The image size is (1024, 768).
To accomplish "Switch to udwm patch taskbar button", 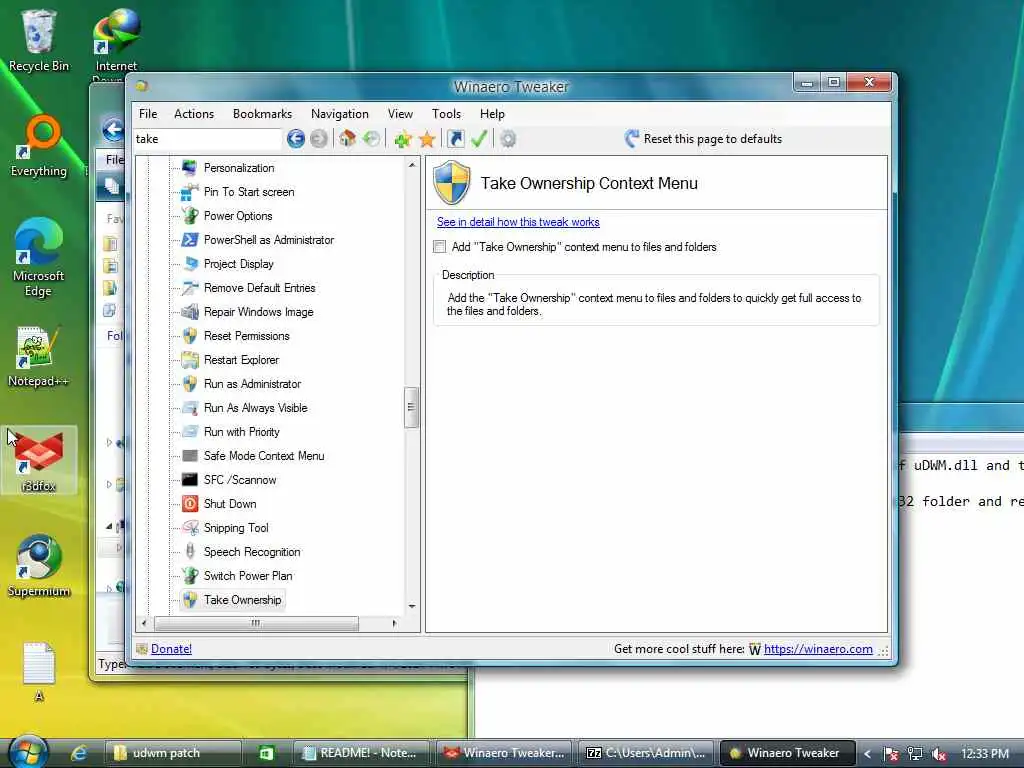I will pyautogui.click(x=174, y=753).
